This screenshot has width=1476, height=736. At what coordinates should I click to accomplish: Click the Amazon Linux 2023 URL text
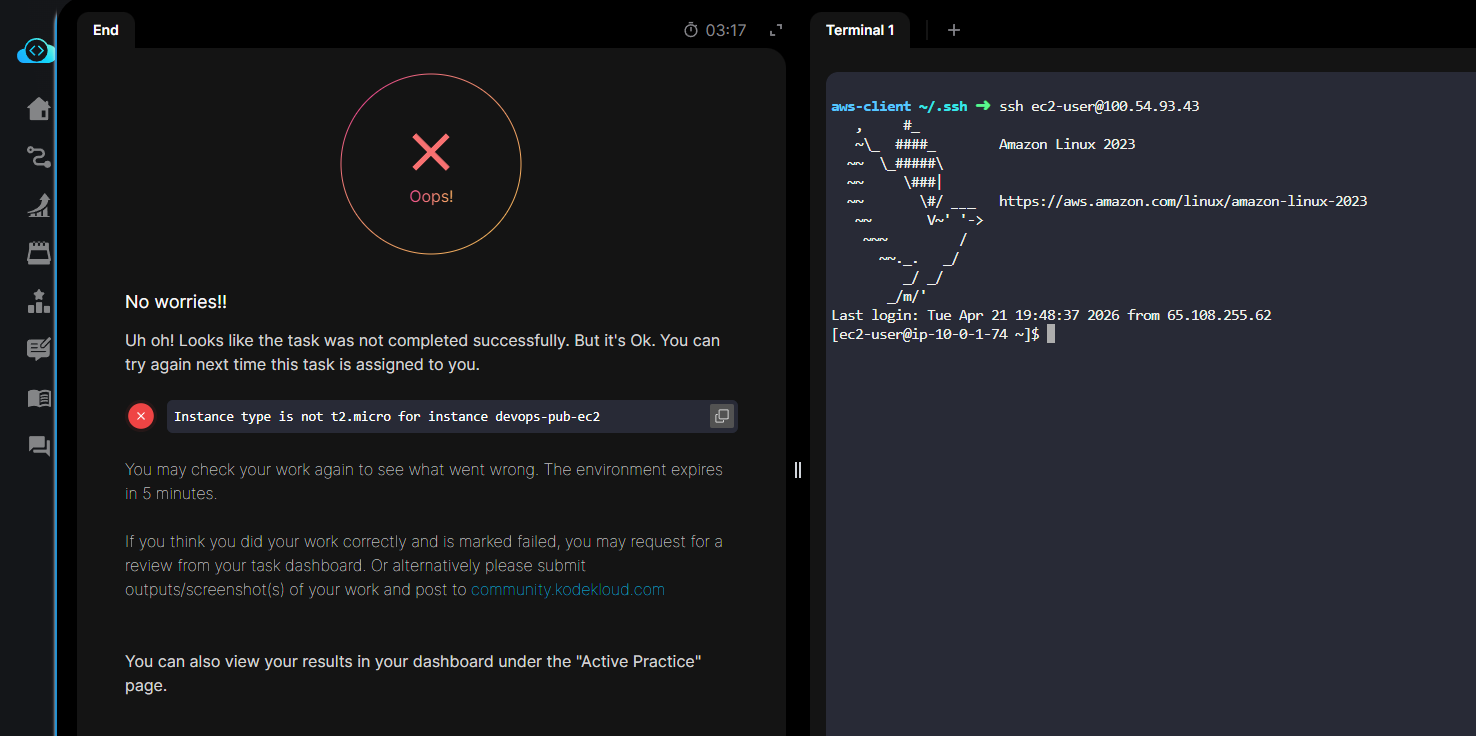click(x=1182, y=201)
